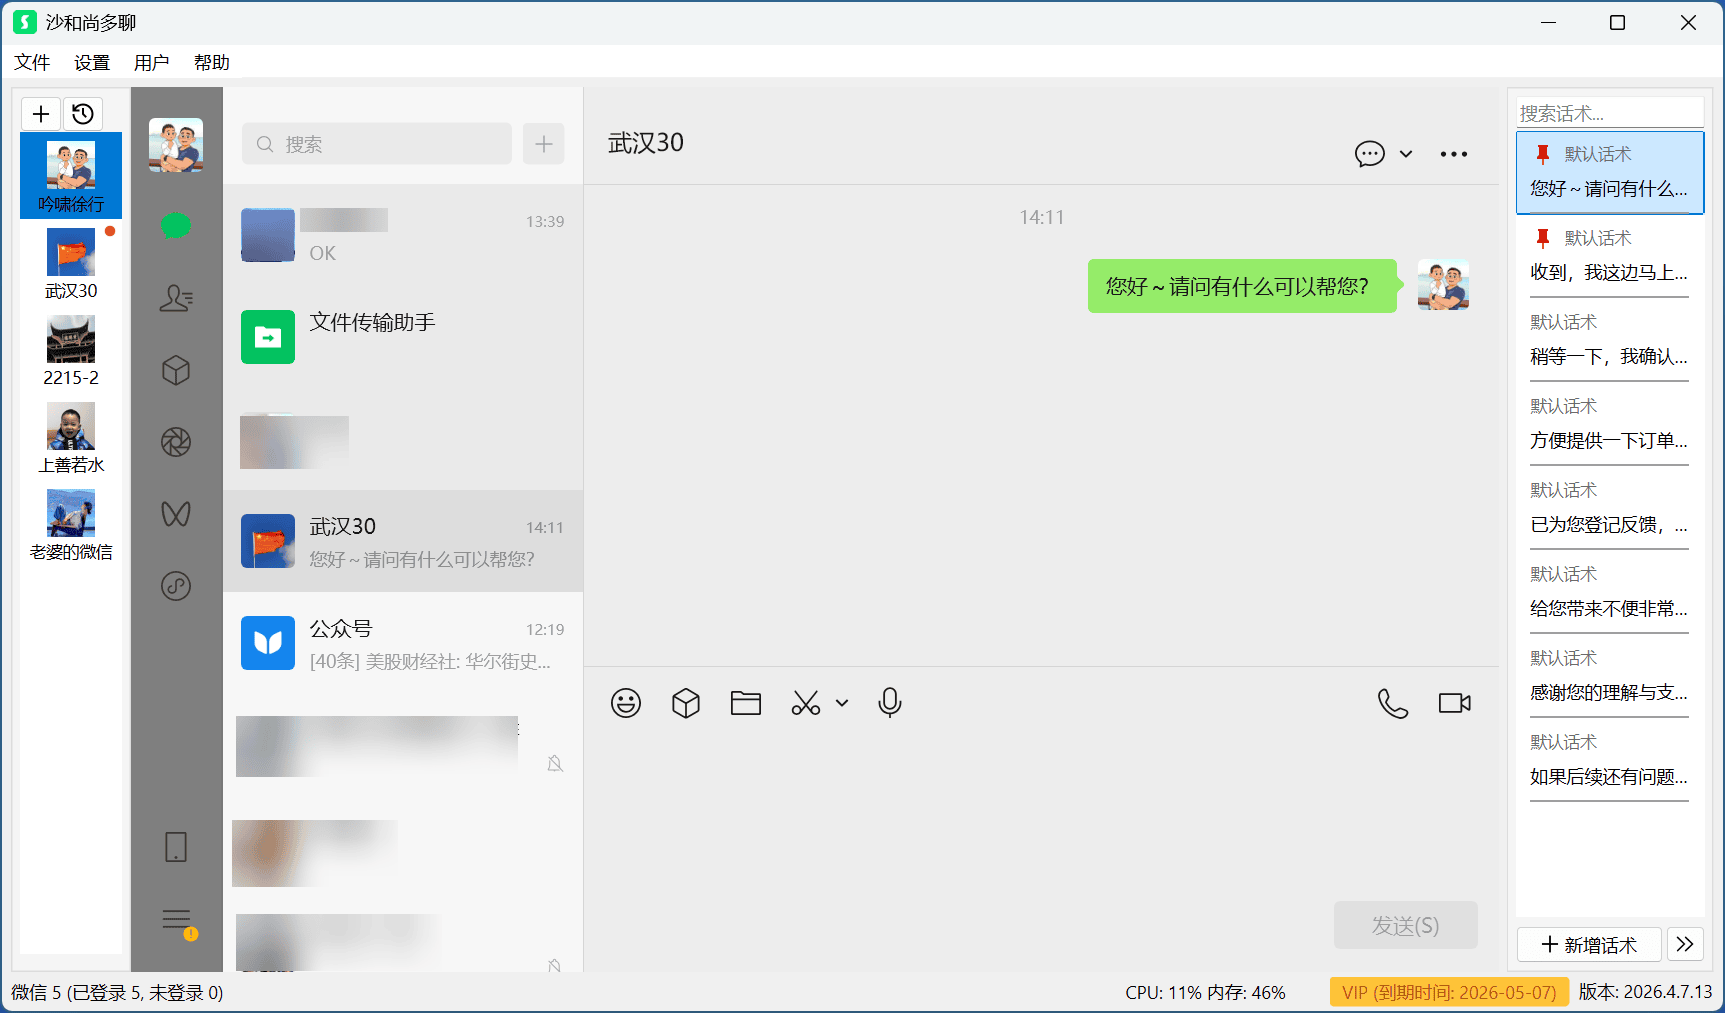The width and height of the screenshot is (1725, 1013).
Task: Select the screenshot scissors tool
Action: click(x=806, y=703)
